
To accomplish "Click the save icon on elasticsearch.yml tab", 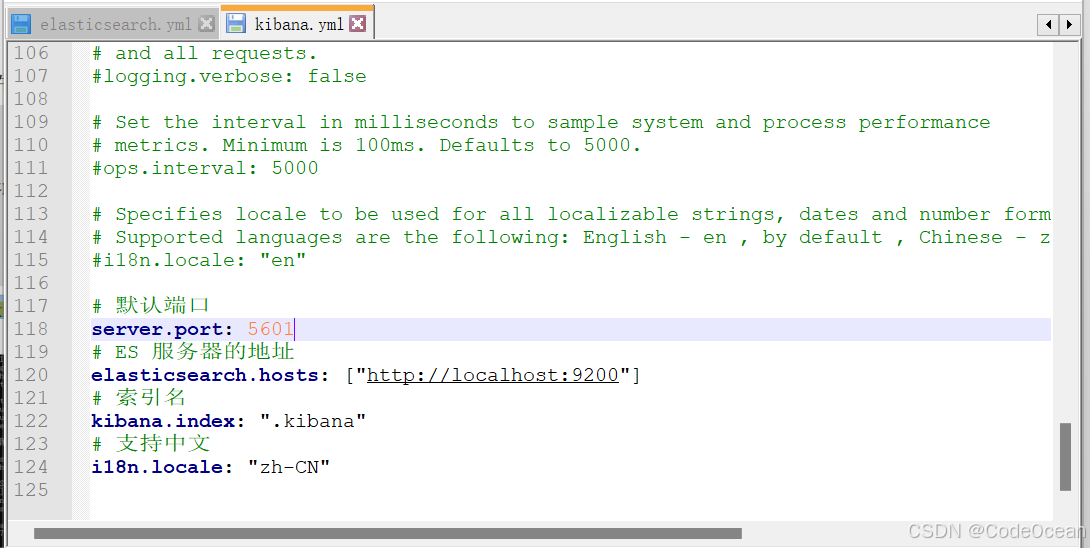I will (x=22, y=24).
